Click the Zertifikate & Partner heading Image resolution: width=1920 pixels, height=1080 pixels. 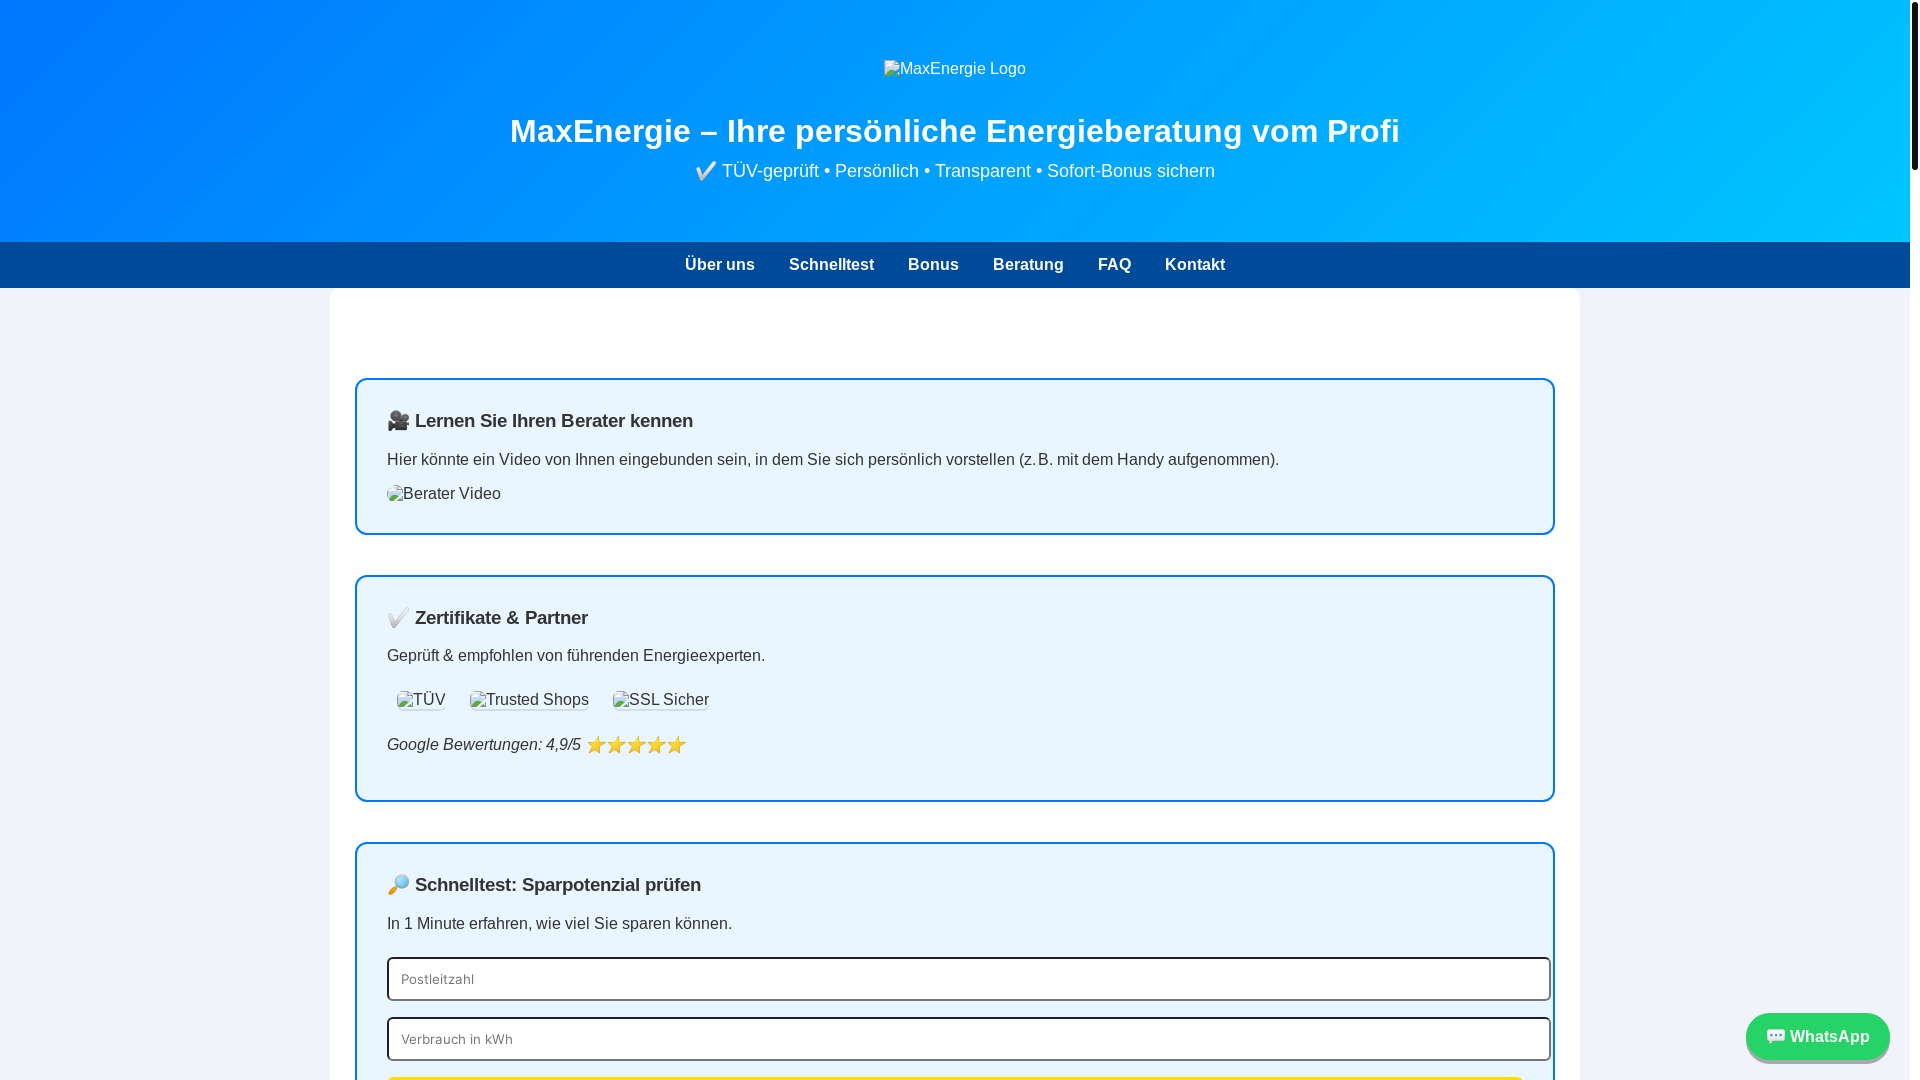click(487, 618)
